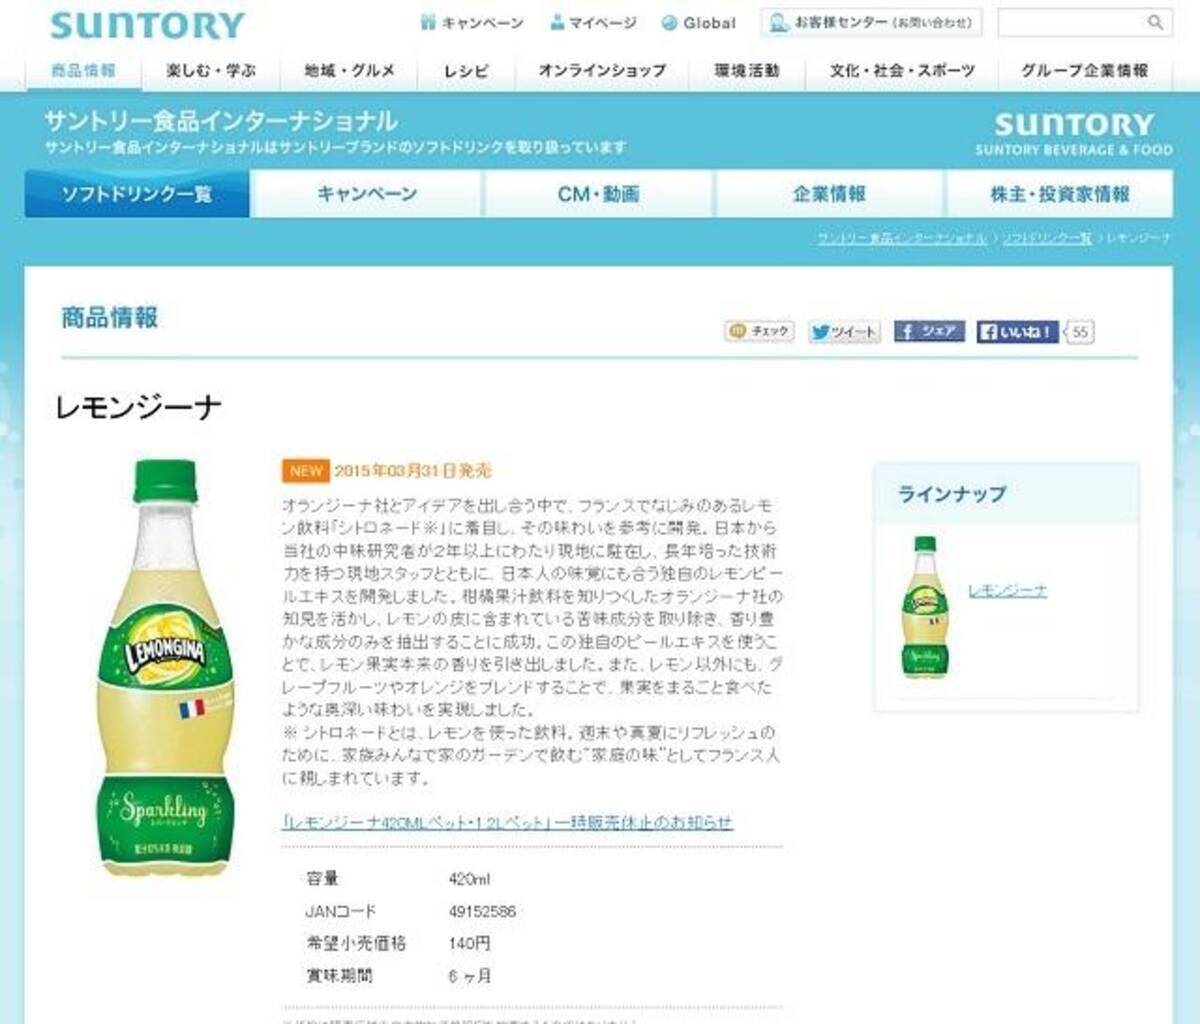Open the 株主・投資家情報 tab
This screenshot has width=1200, height=1024.
pyautogui.click(x=1060, y=194)
